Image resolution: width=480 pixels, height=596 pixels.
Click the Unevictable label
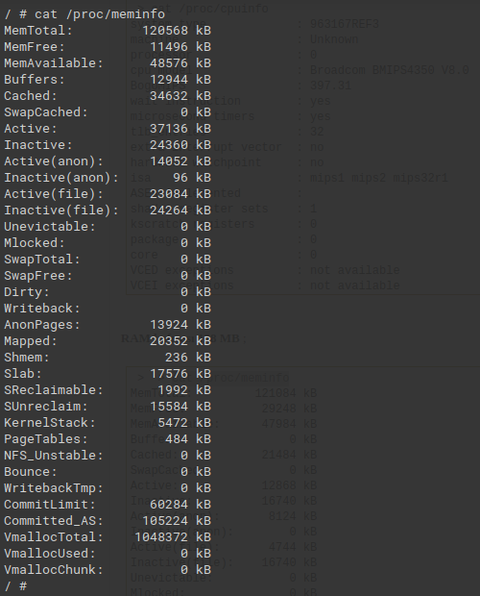(49, 227)
